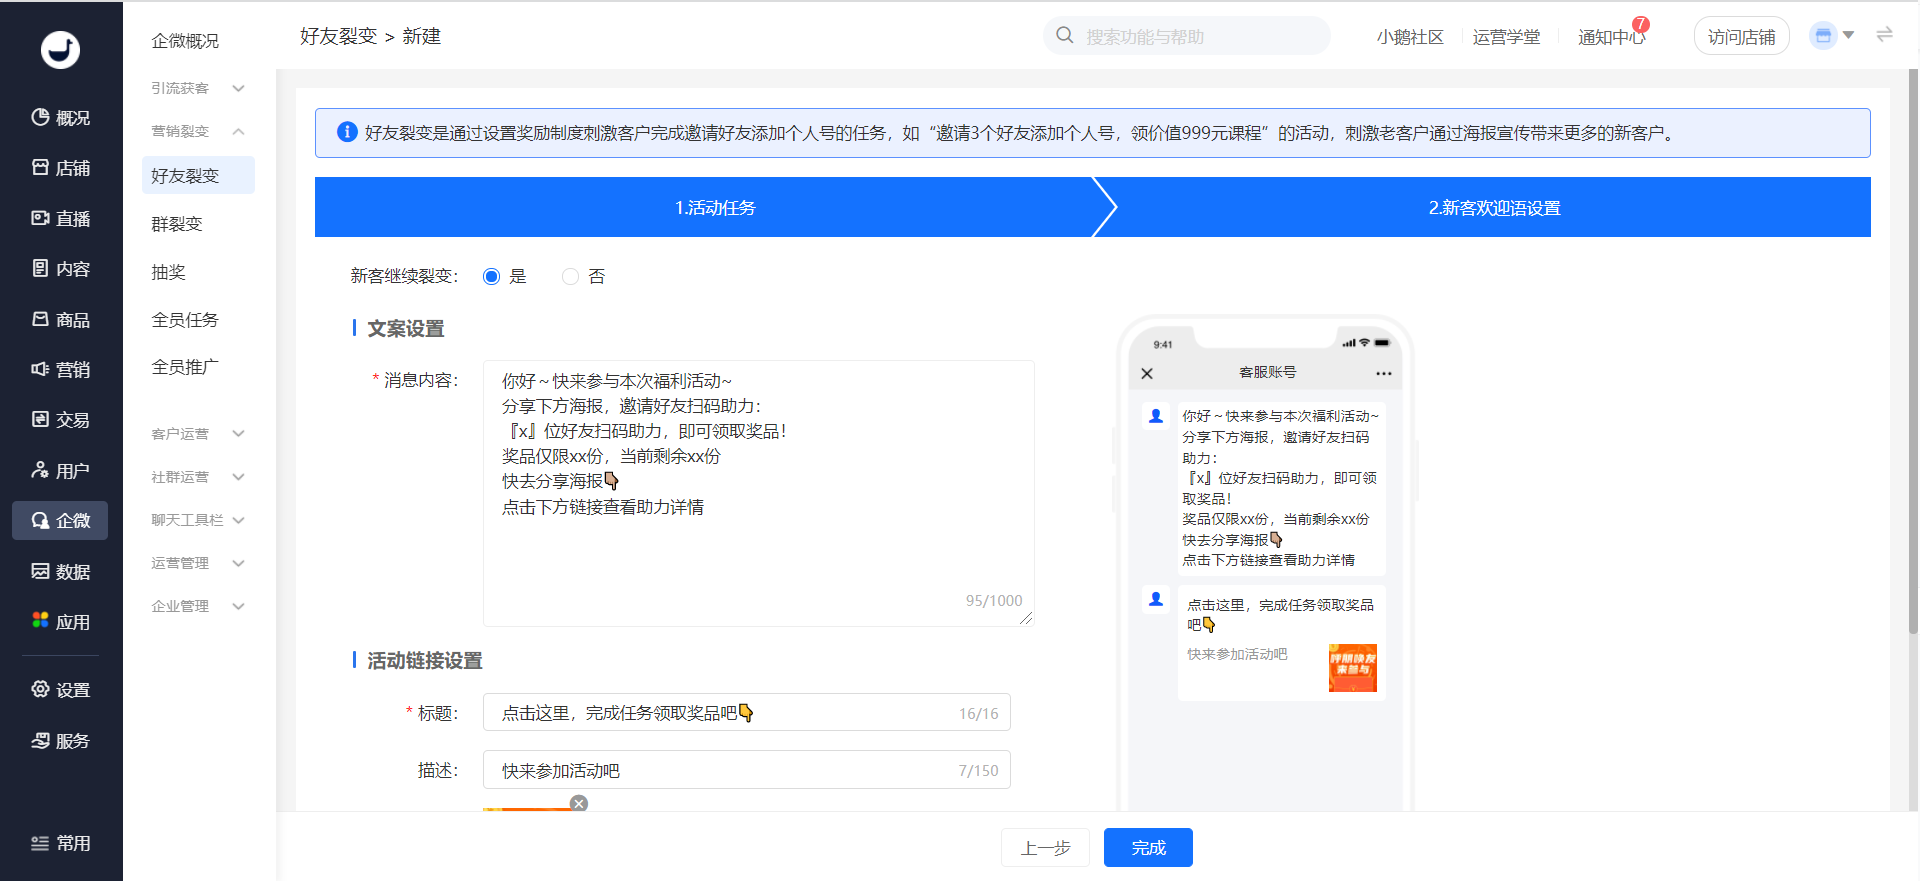Click the search magnifier icon
Image resolution: width=1920 pixels, height=881 pixels.
tap(1065, 36)
